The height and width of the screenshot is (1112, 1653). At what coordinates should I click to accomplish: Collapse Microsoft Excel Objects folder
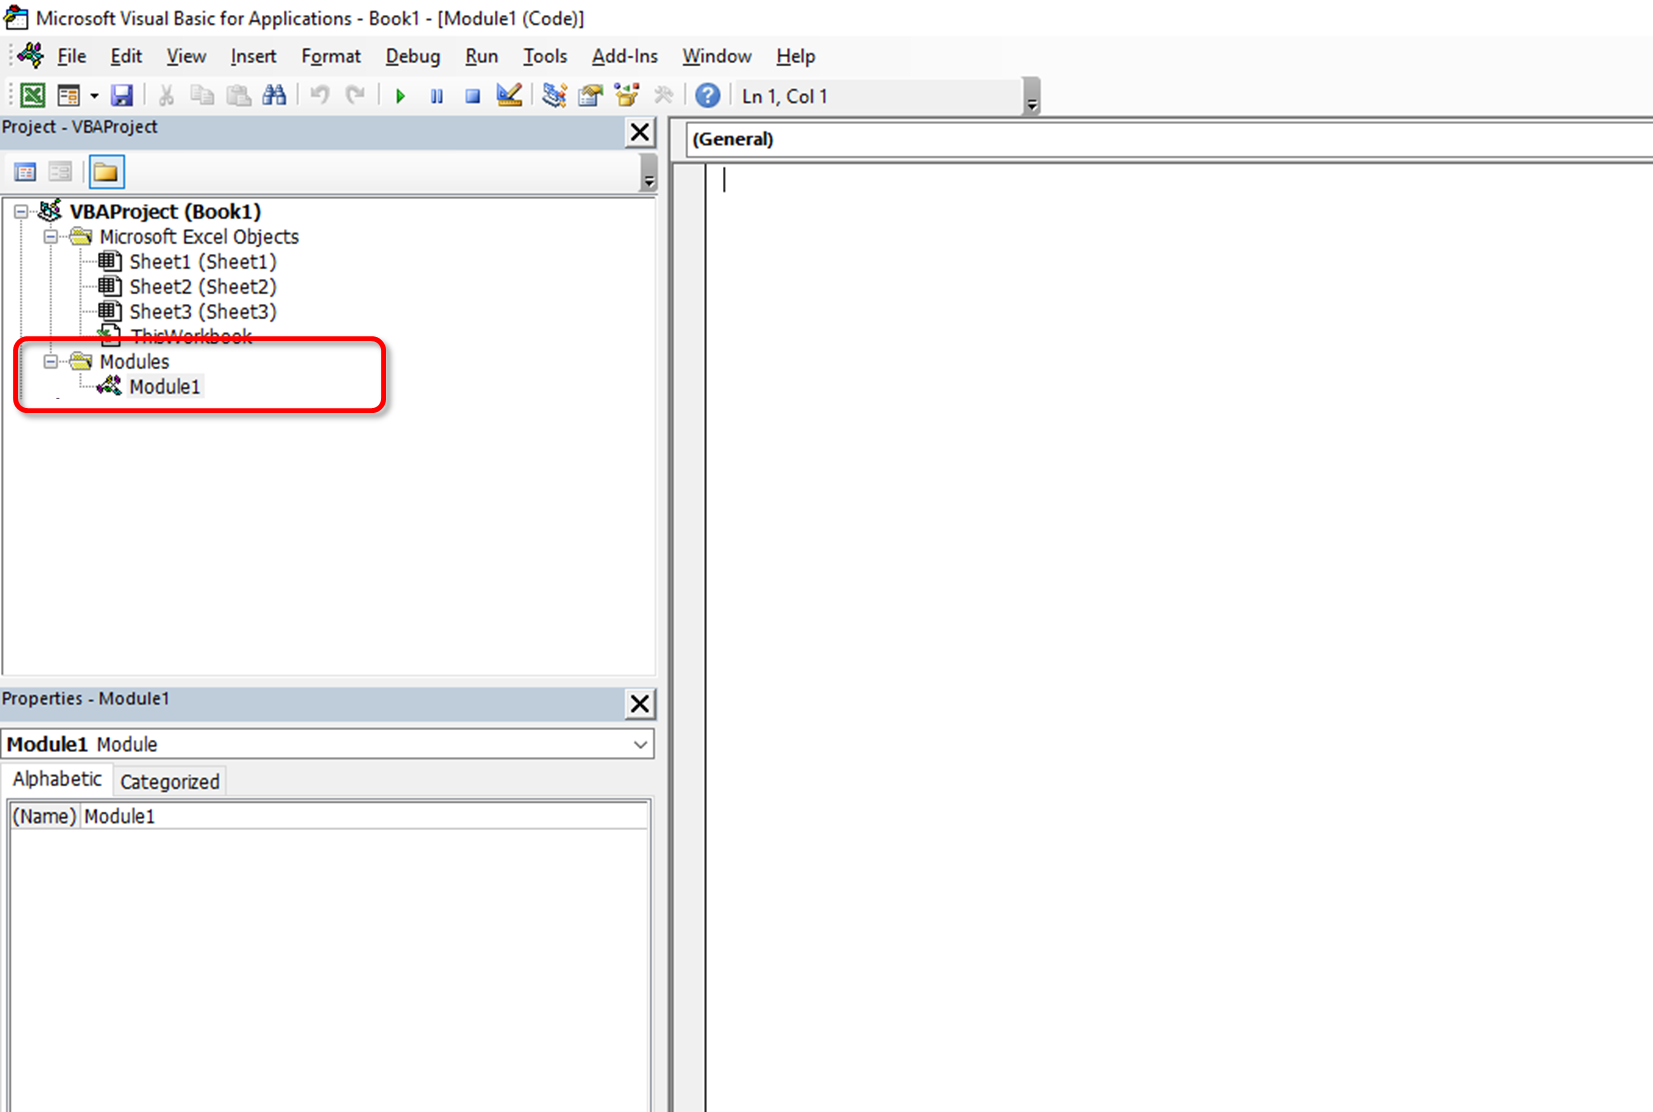pyautogui.click(x=50, y=237)
